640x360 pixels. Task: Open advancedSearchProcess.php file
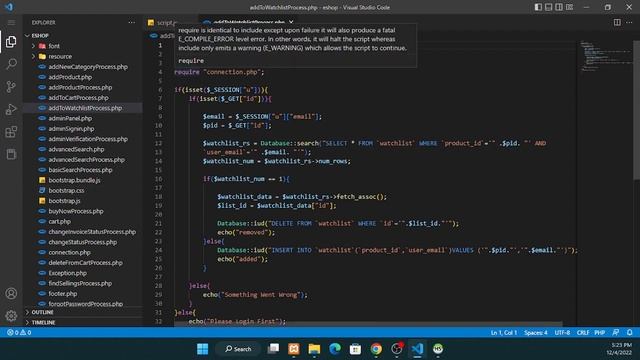(87, 160)
